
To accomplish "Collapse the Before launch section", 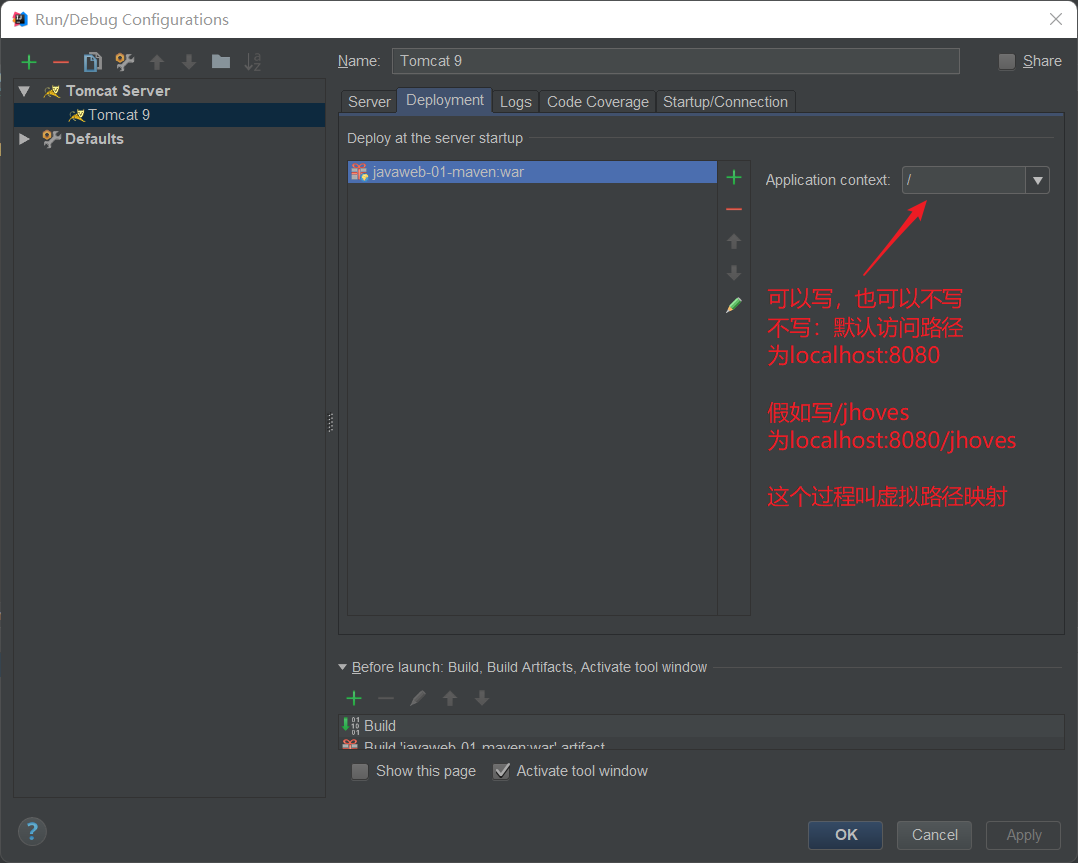I will click(342, 667).
